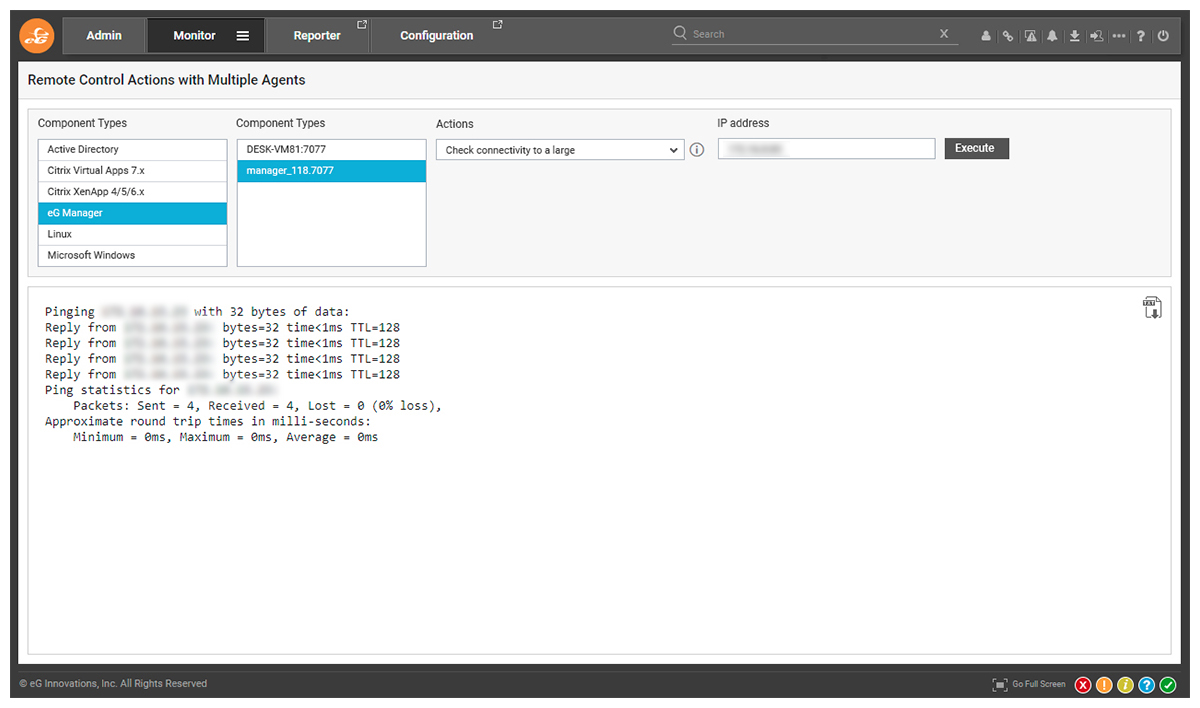
Task: Click the Remote Control Actions page title
Action: coord(167,80)
